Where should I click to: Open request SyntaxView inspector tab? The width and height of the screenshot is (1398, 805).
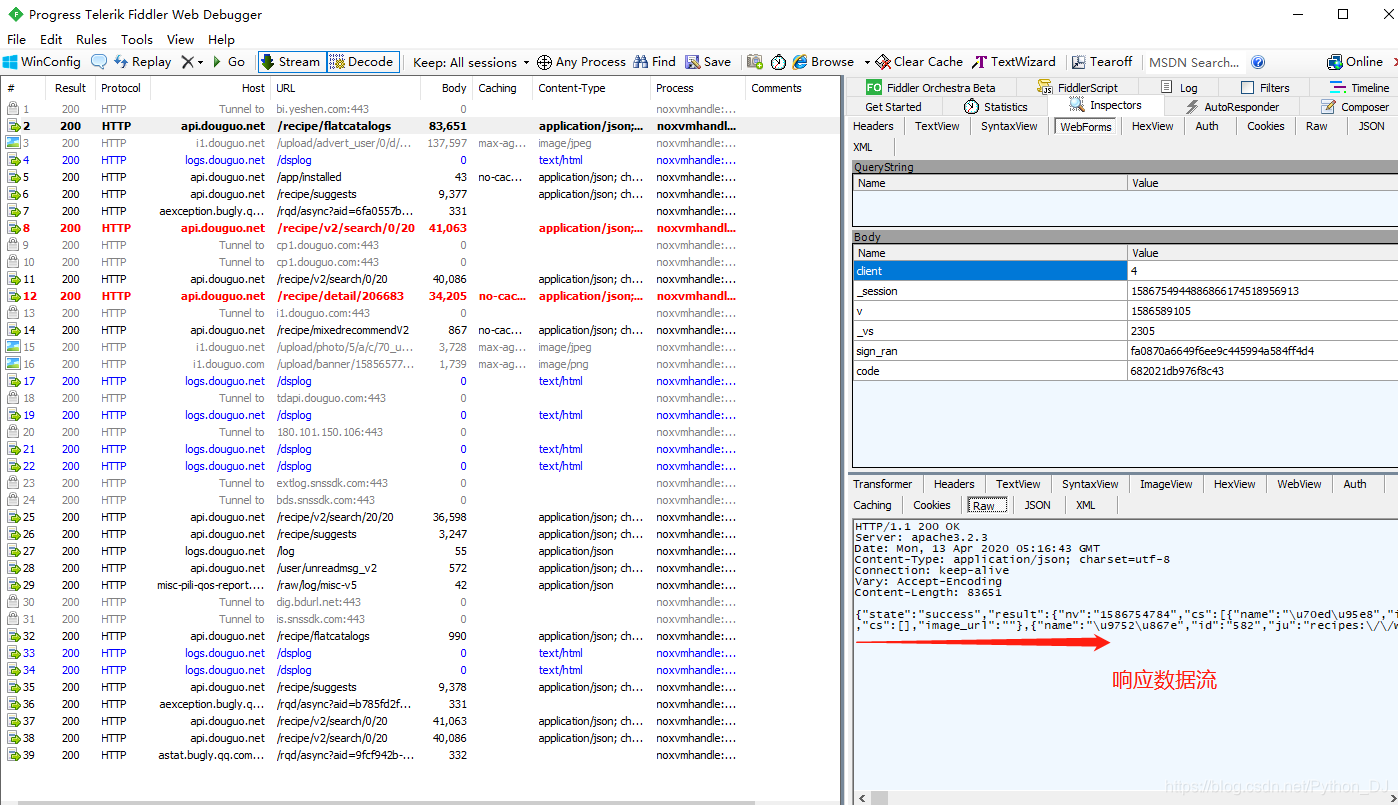[x=1009, y=126]
